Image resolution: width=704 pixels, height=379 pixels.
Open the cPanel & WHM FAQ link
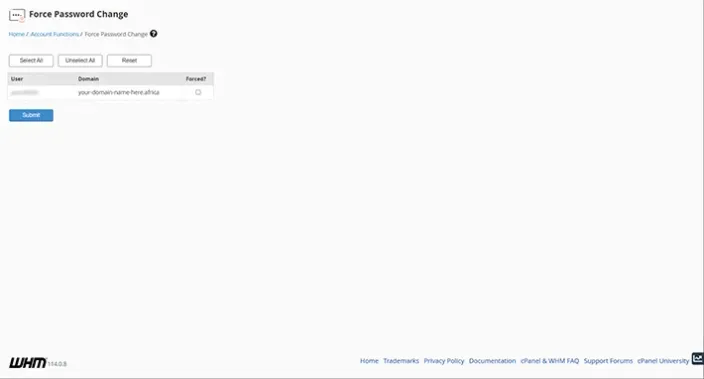click(550, 361)
